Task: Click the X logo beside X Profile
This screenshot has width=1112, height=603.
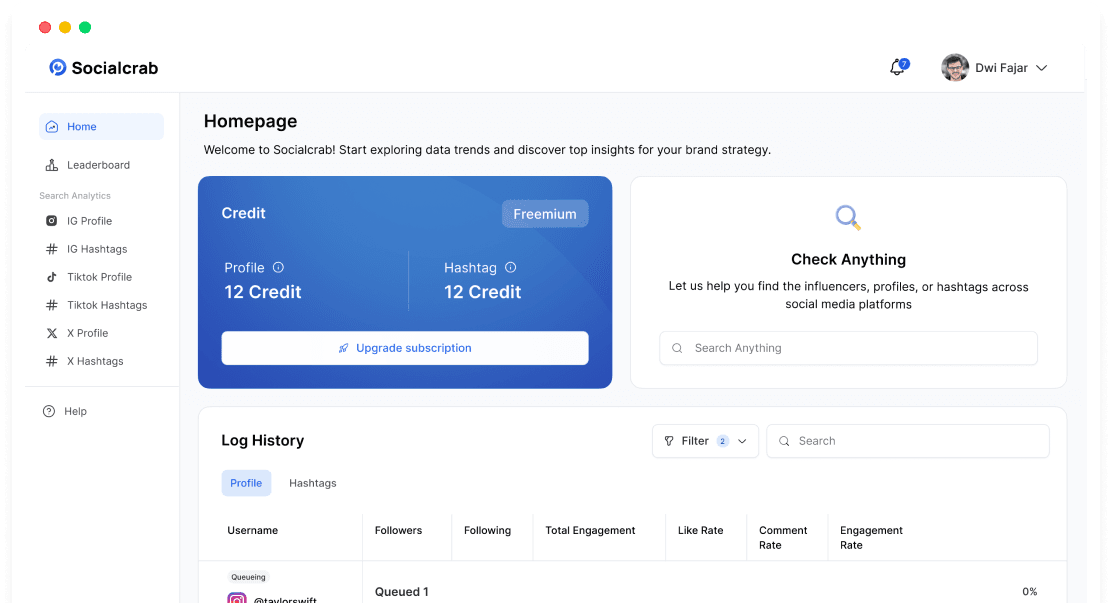Action: tap(52, 333)
